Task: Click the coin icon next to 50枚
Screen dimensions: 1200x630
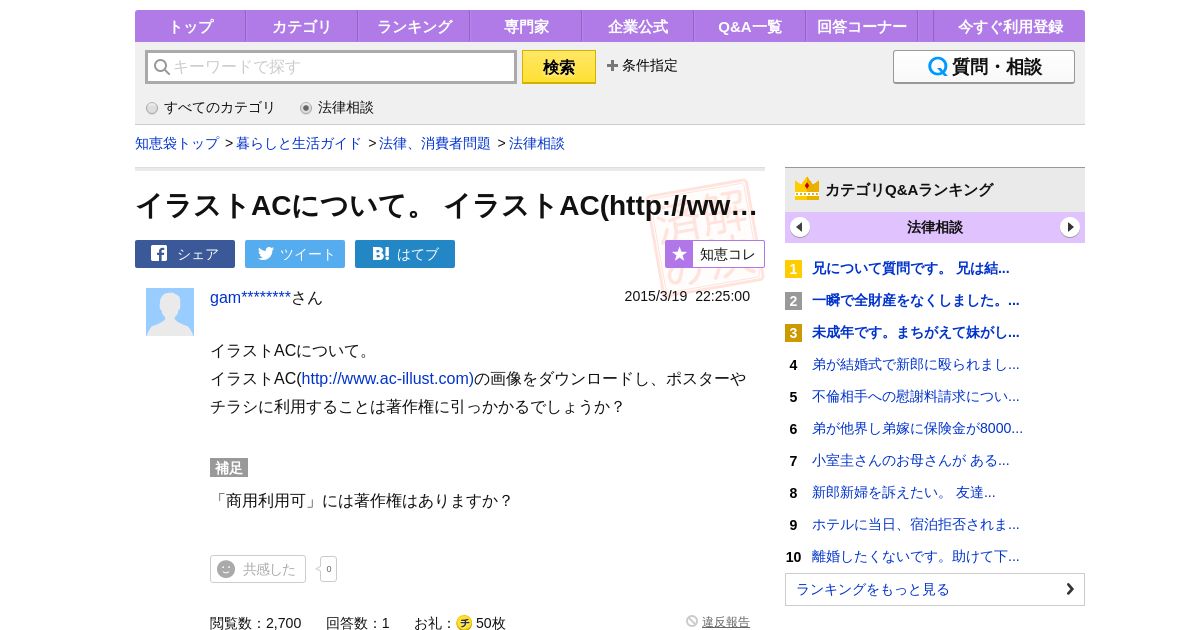Action: (464, 622)
